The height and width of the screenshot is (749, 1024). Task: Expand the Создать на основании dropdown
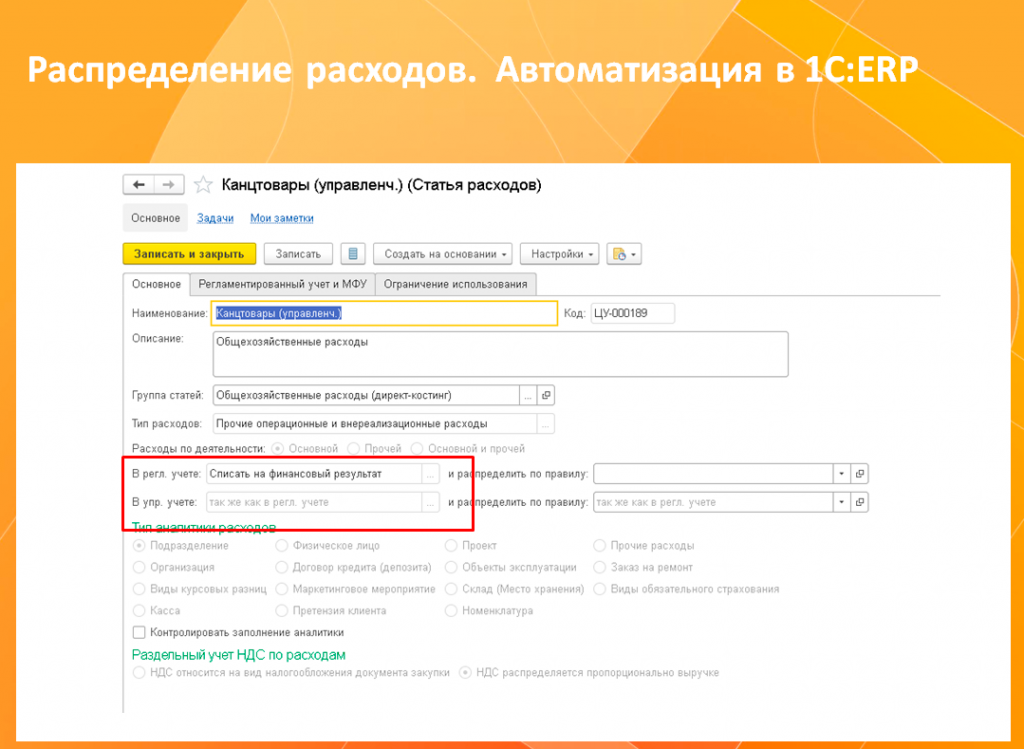[x=443, y=254]
